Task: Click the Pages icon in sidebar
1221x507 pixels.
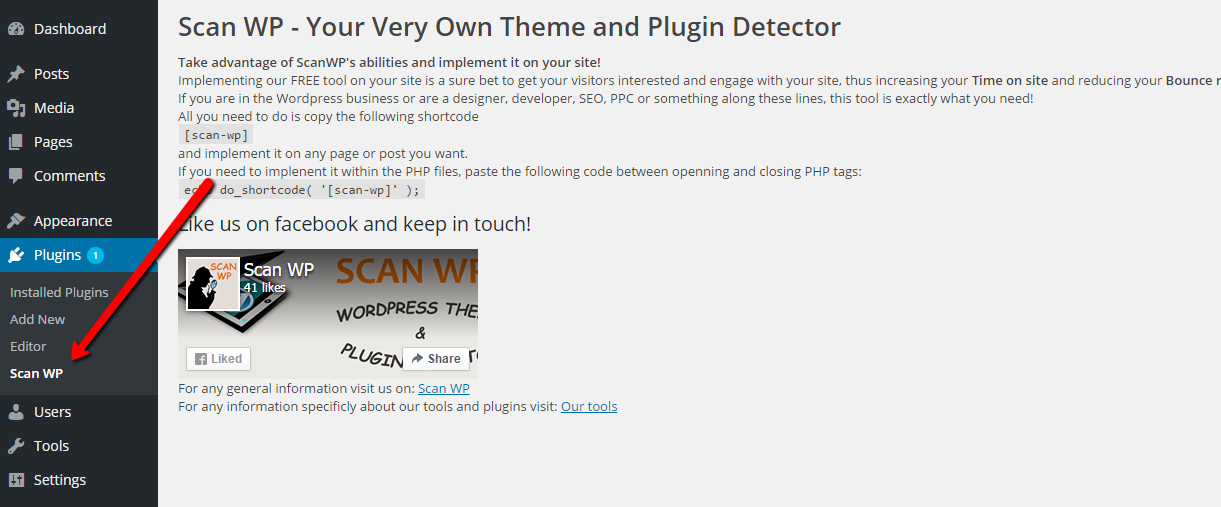Action: 16,142
